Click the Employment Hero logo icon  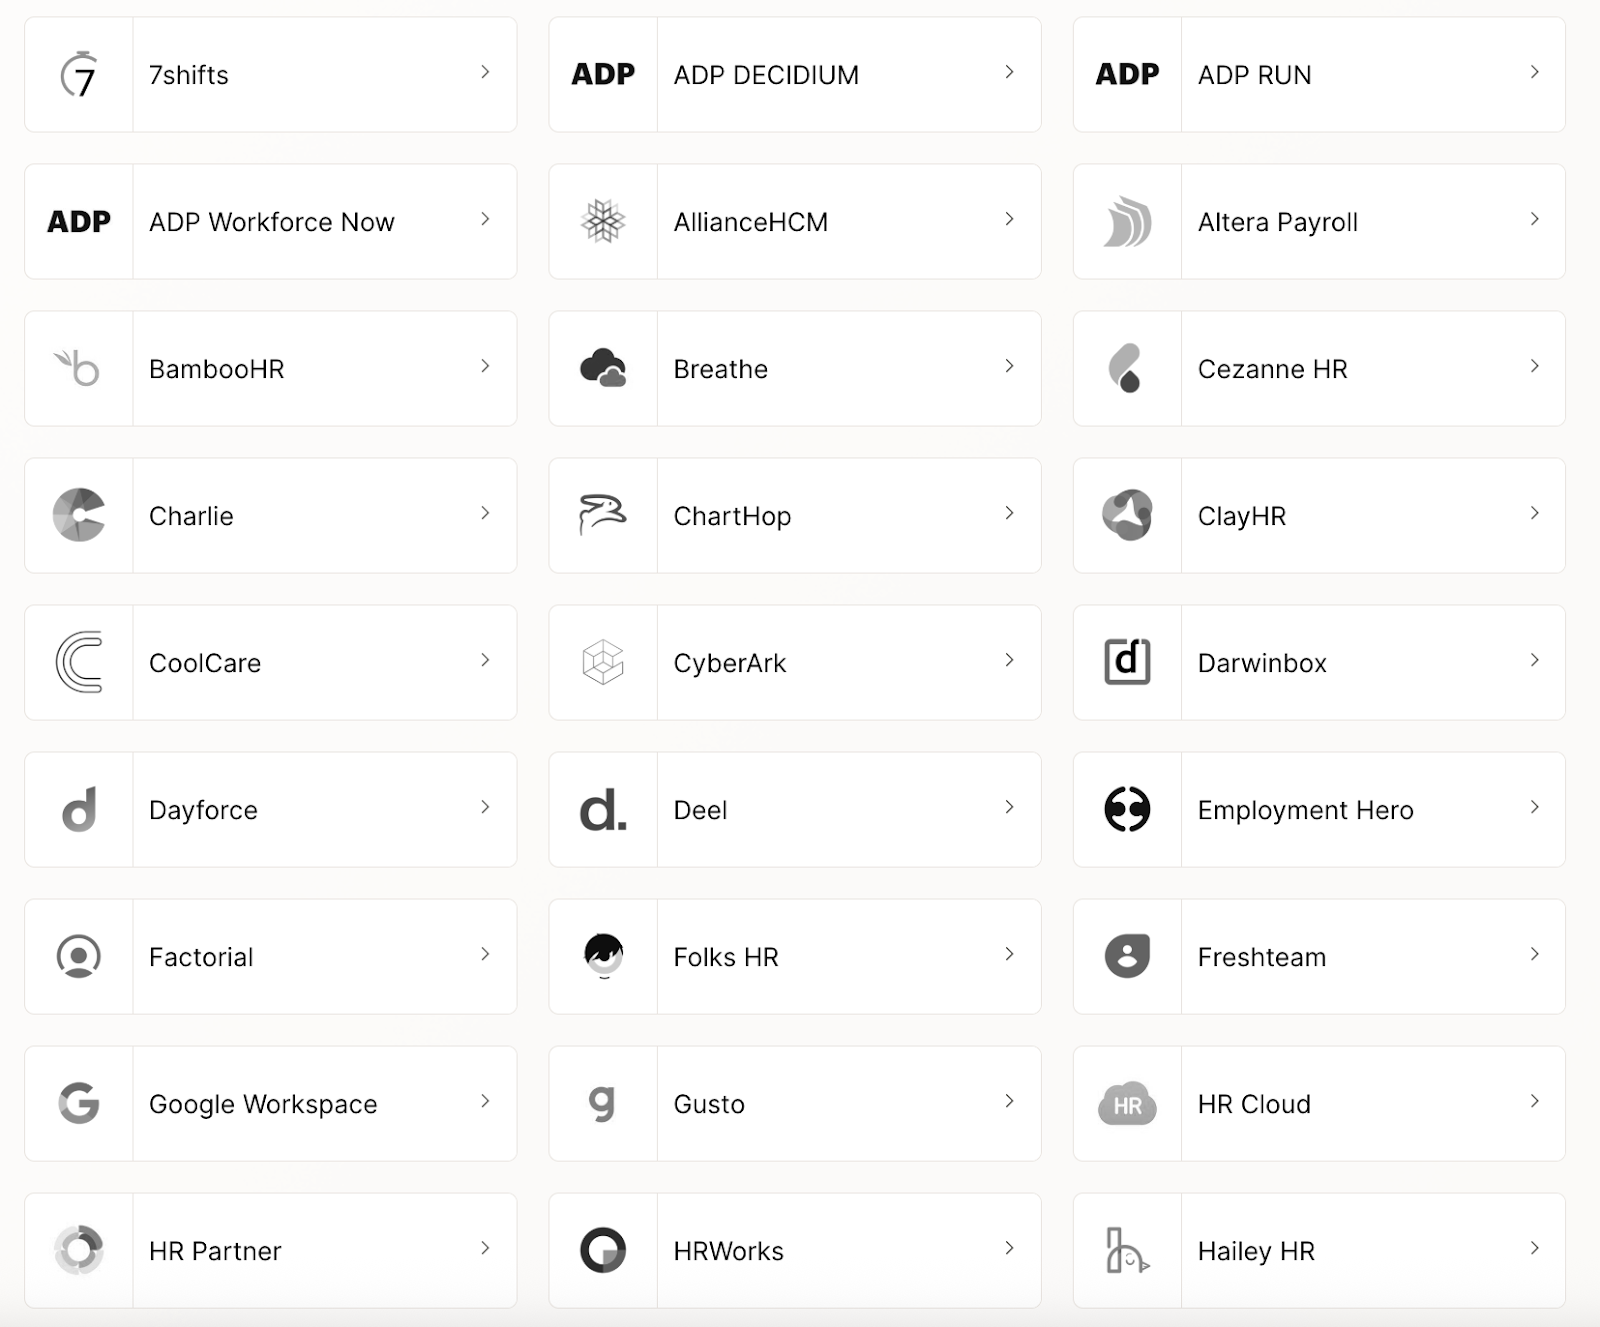(x=1127, y=809)
